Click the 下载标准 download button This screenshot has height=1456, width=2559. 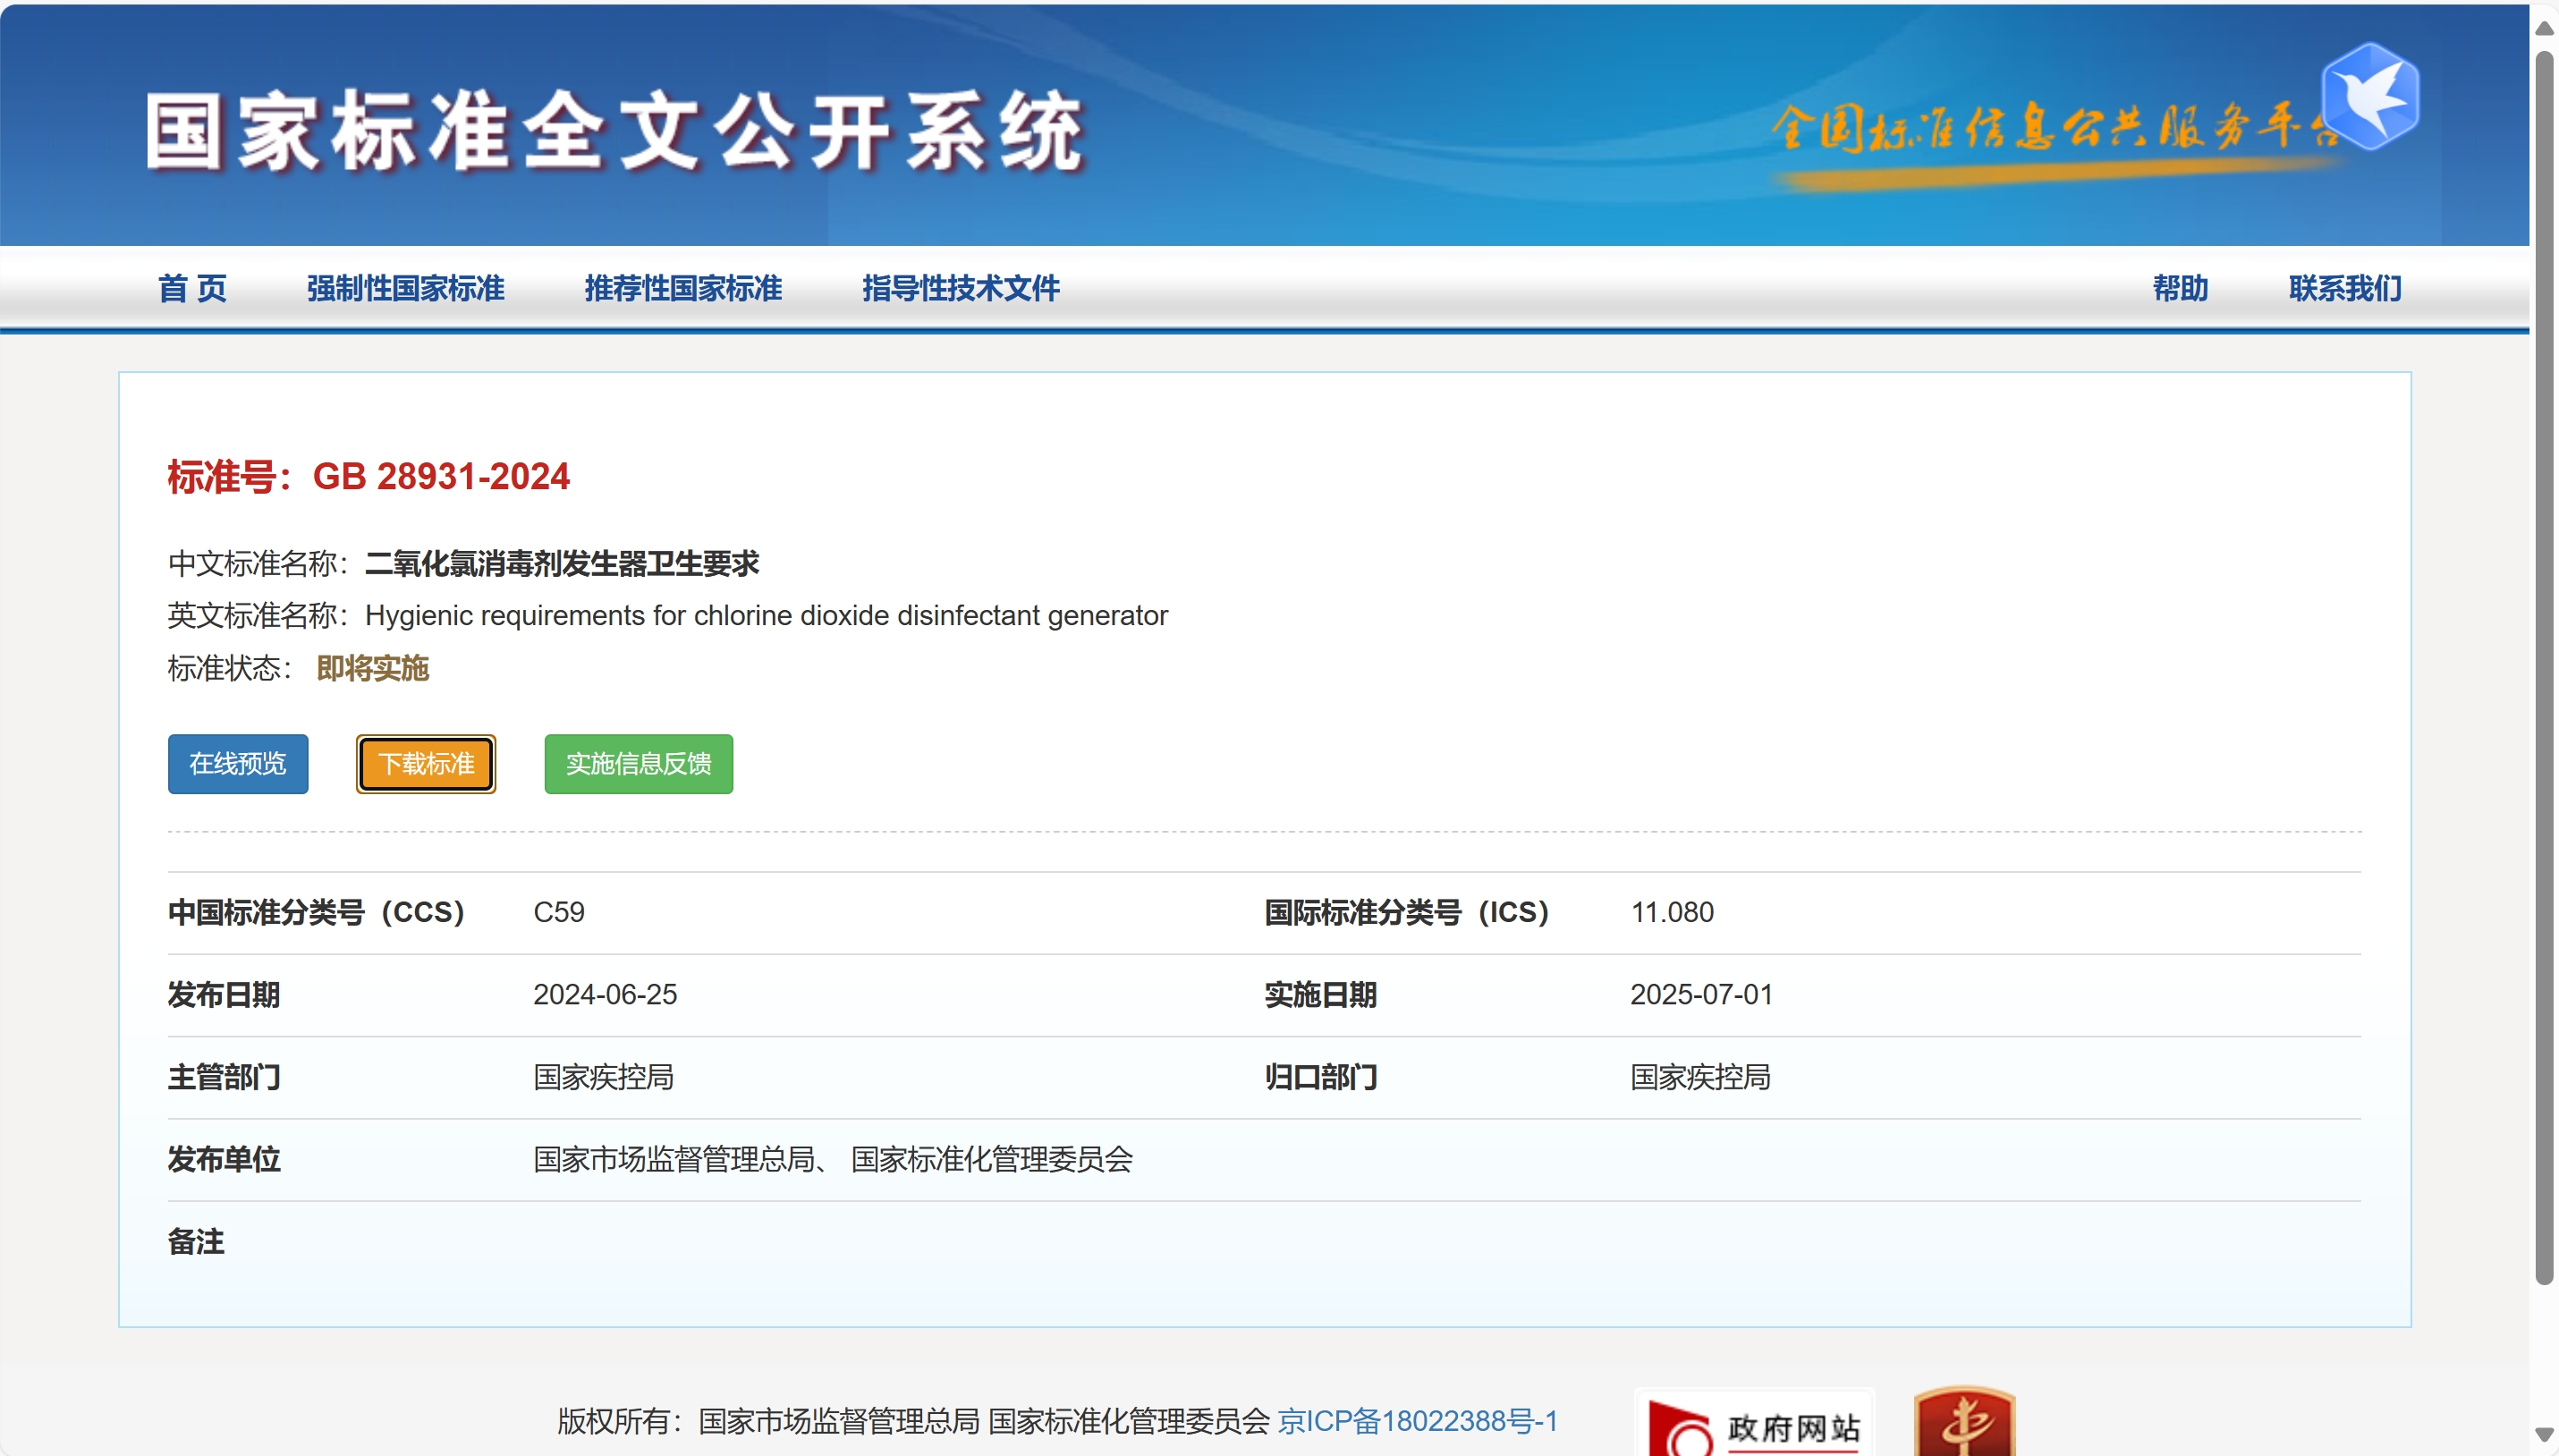(x=426, y=764)
